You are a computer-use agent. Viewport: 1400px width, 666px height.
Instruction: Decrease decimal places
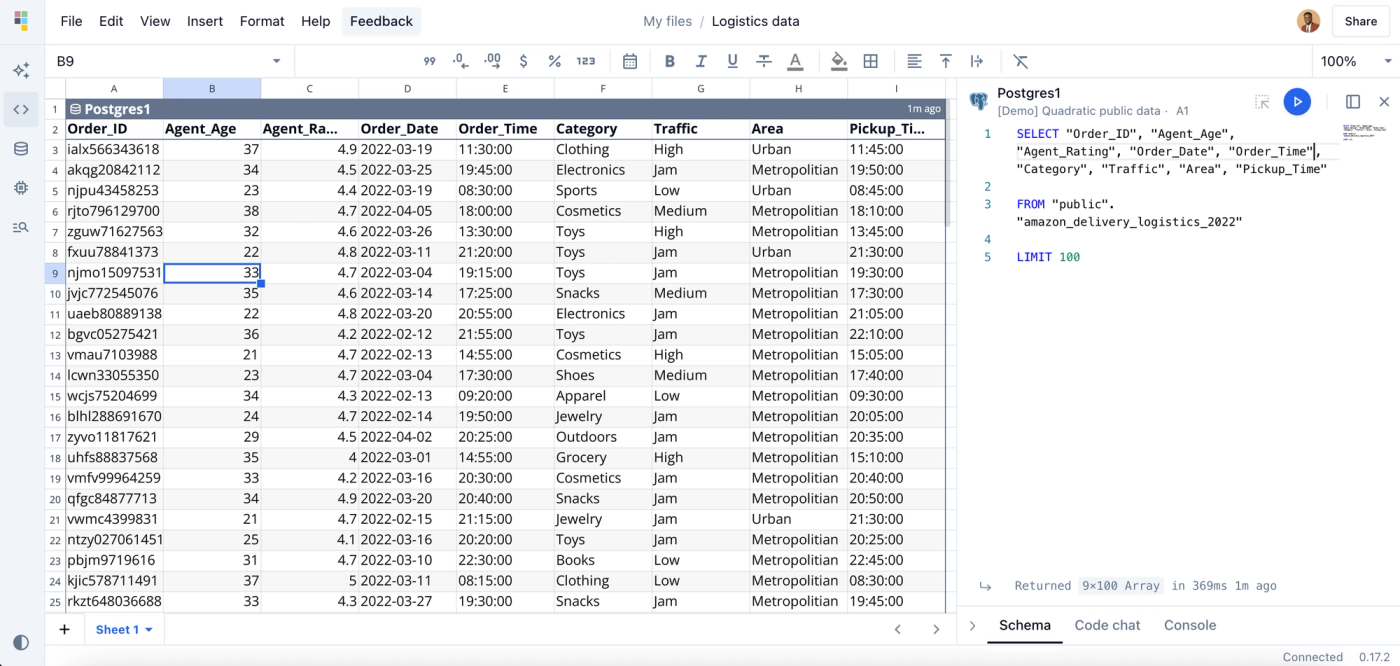[x=460, y=61]
